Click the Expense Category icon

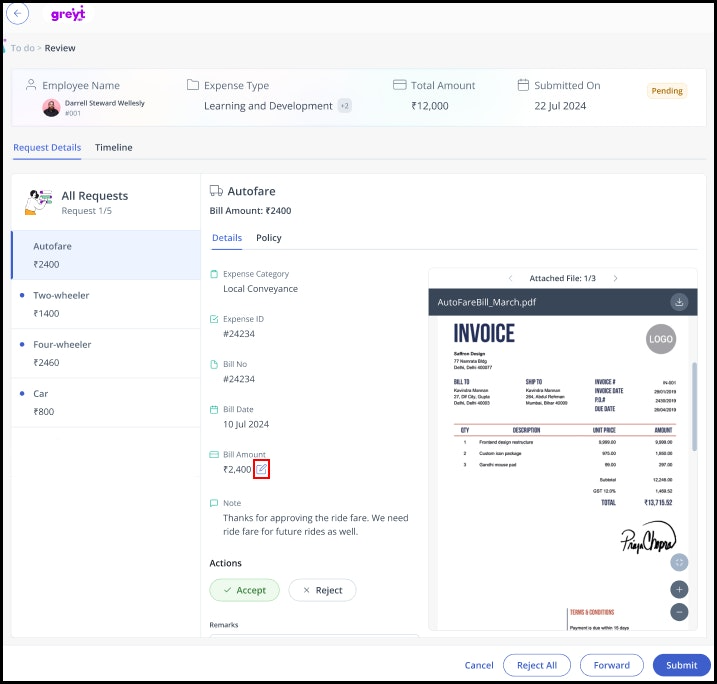click(x=214, y=274)
